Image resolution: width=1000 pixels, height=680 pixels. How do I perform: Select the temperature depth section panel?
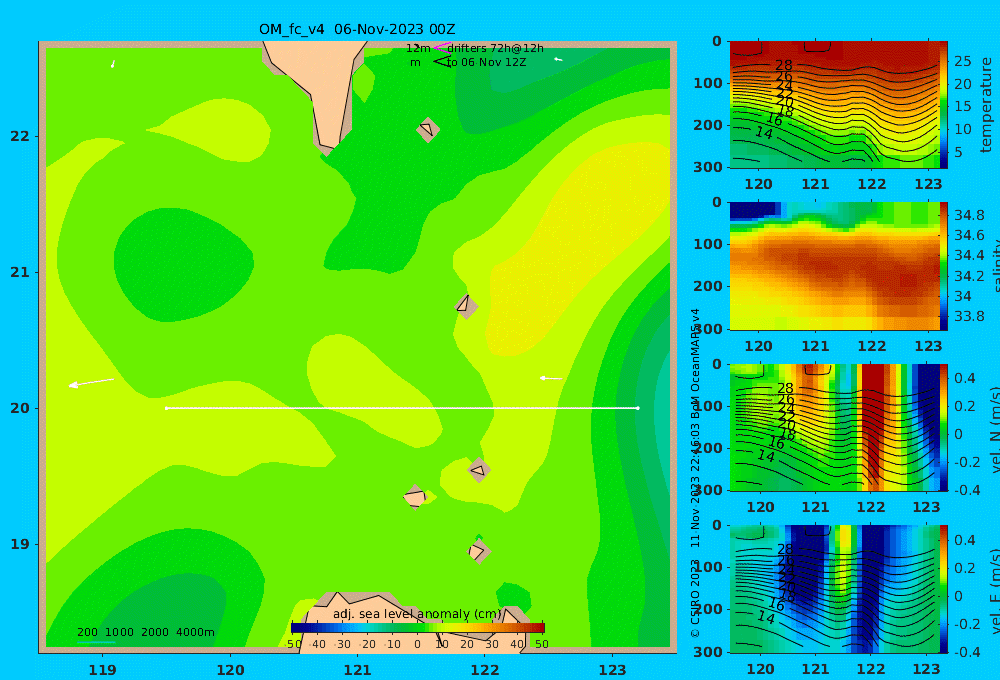pos(834,105)
